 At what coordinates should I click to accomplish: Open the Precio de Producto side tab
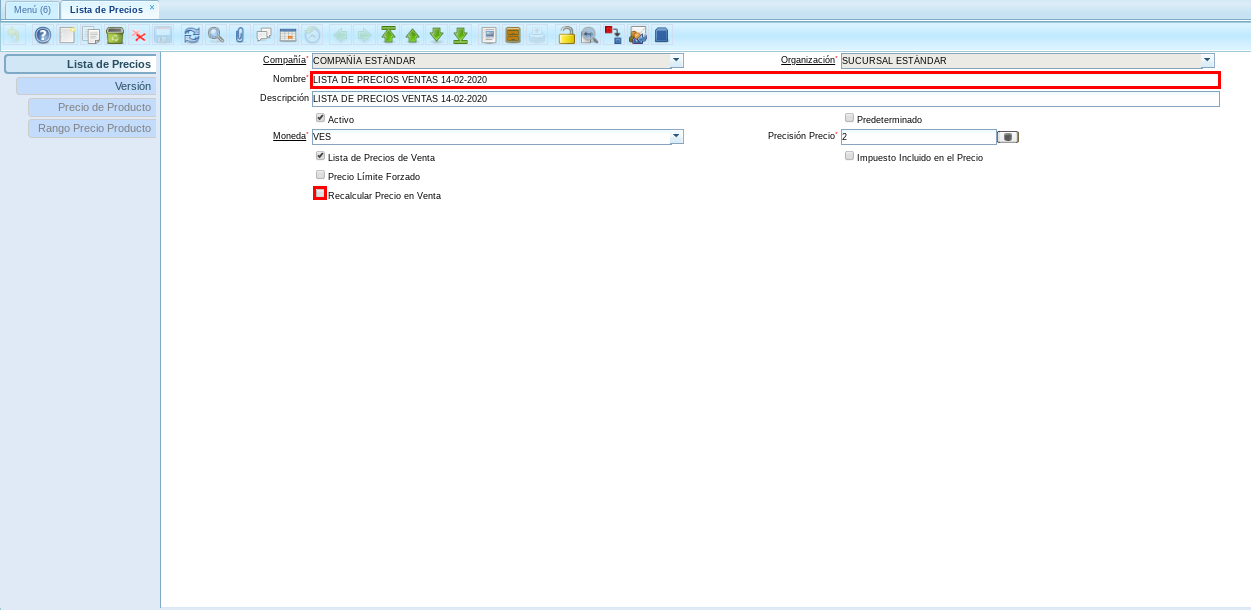pyautogui.click(x=92, y=107)
